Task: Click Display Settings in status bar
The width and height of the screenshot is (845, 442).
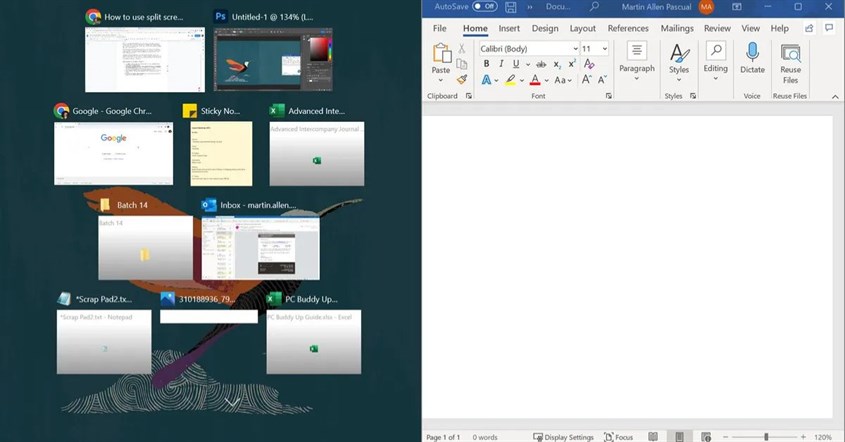Action: pos(564,437)
